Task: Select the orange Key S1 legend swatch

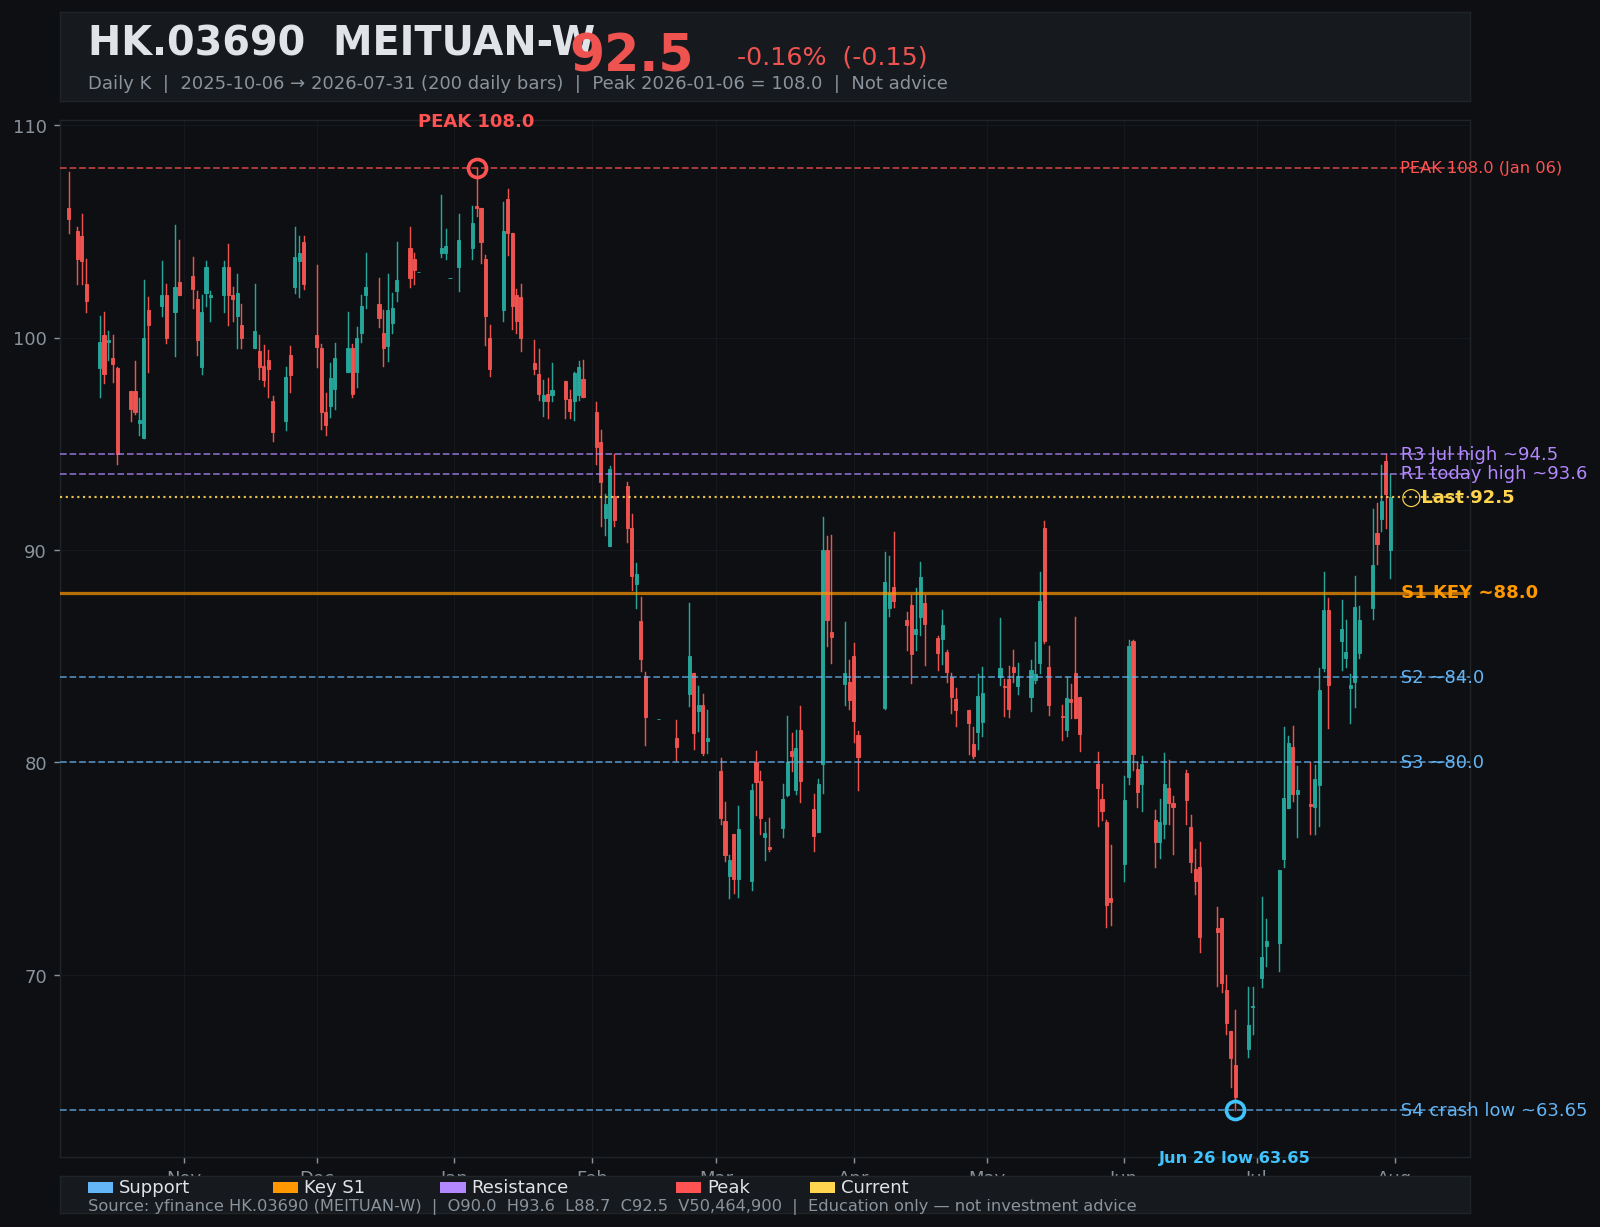Action: 285,1187
